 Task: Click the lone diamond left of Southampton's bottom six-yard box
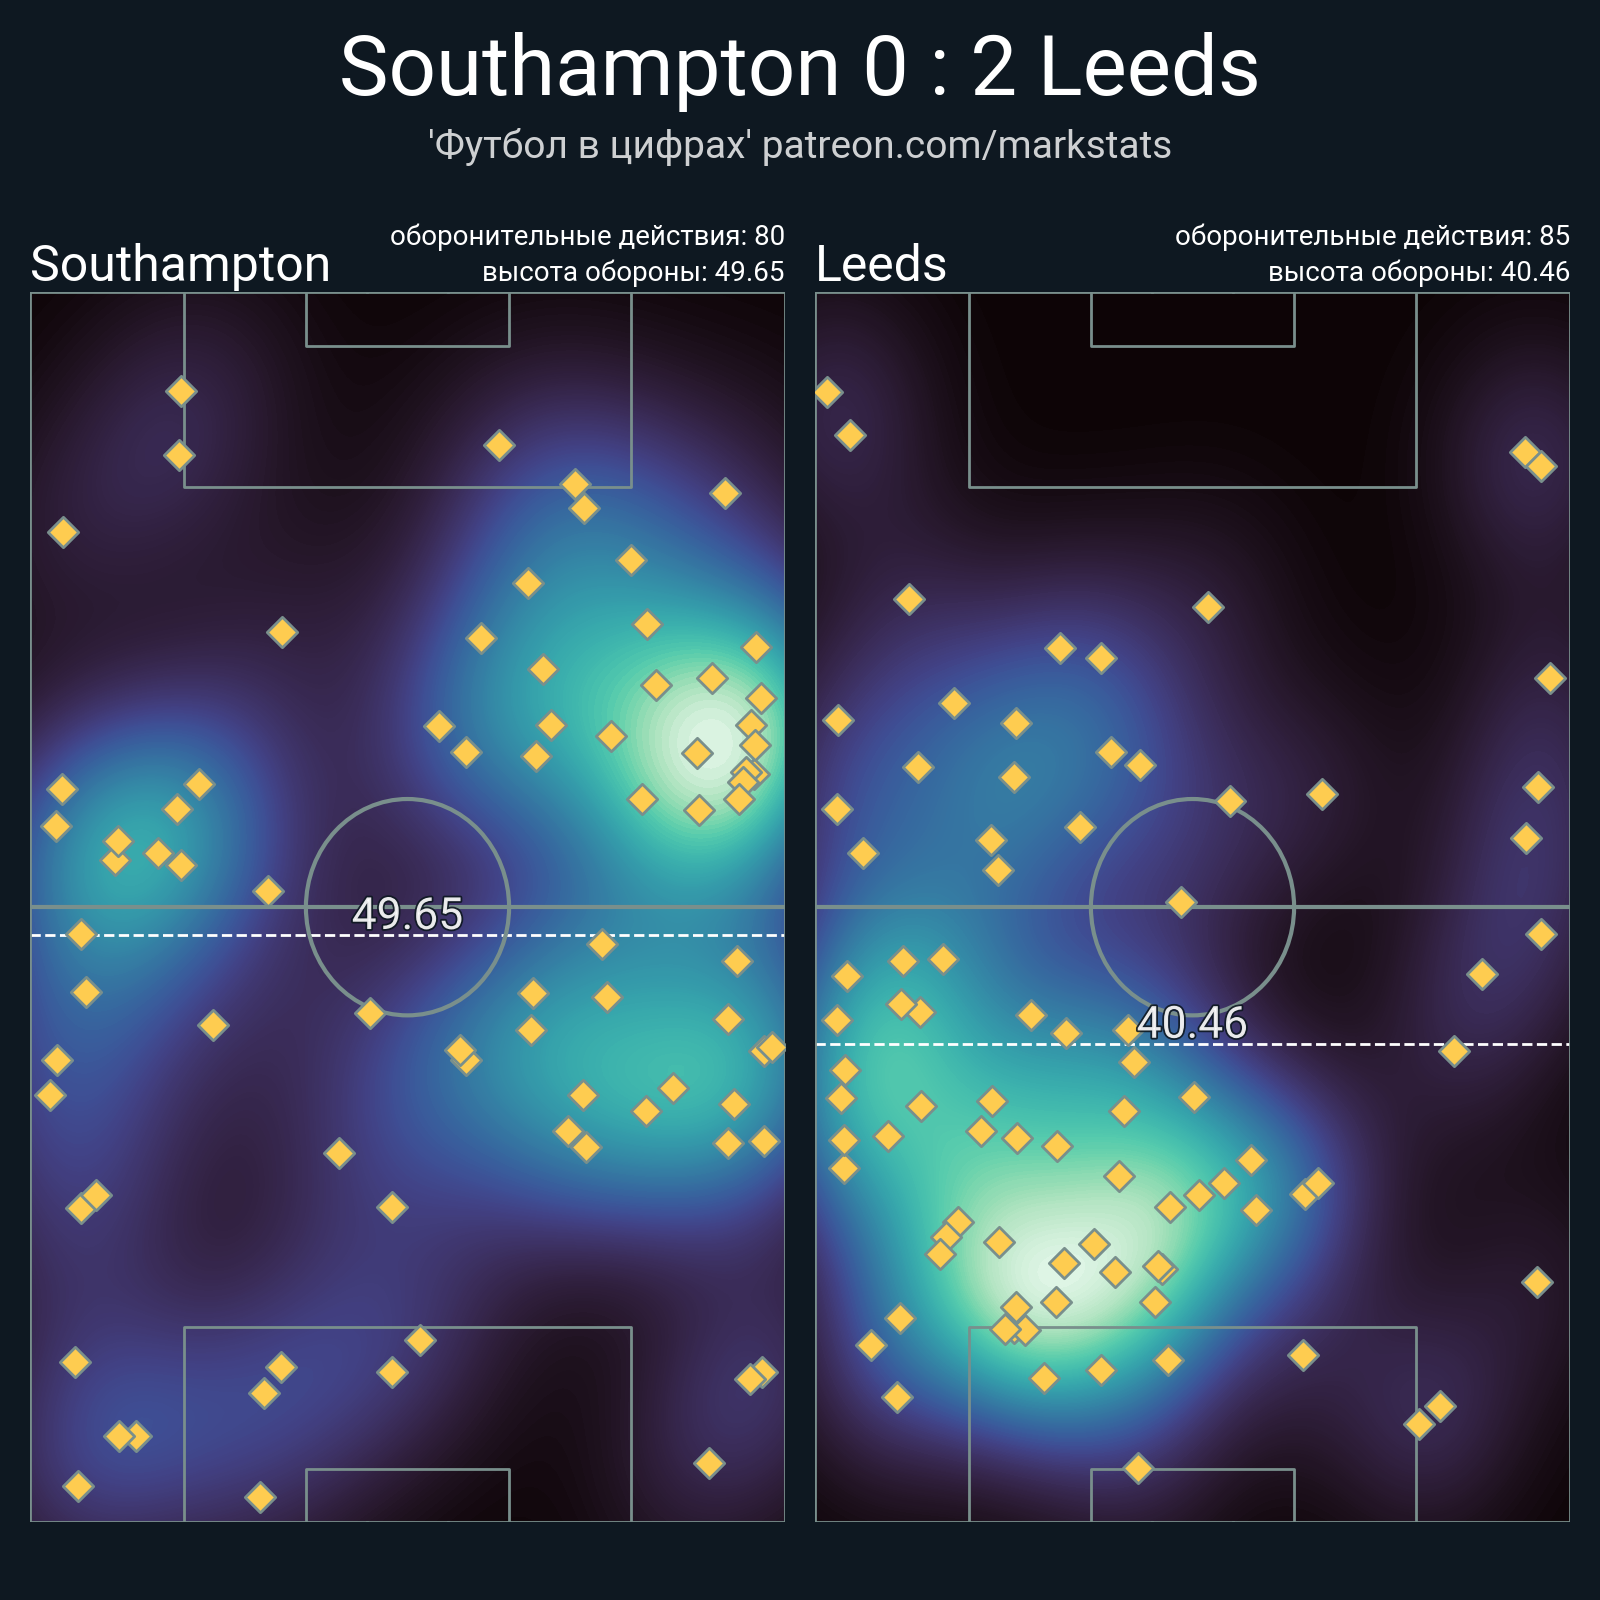pos(260,1497)
